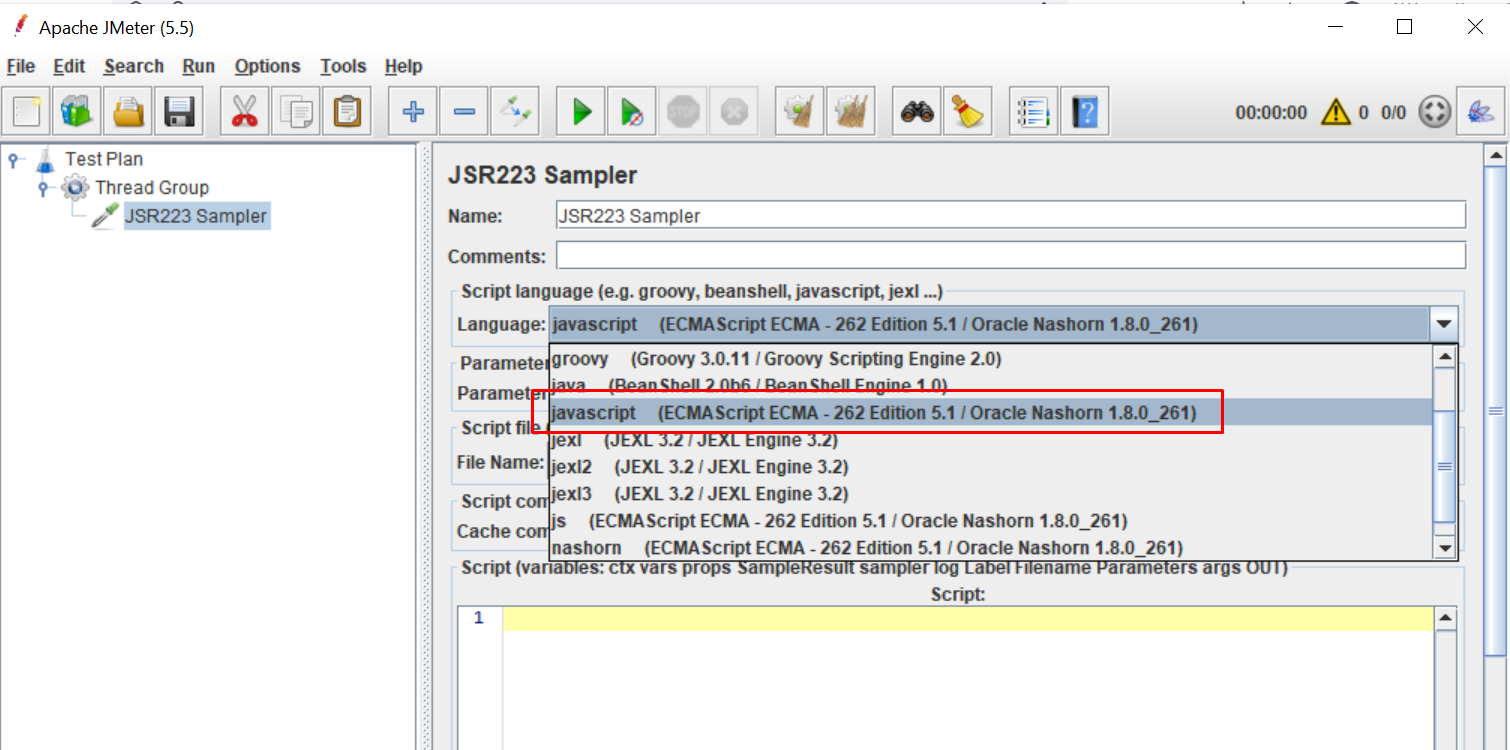This screenshot has width=1510, height=750.
Task: Choose nashorn from the language list
Action: click(x=991, y=547)
